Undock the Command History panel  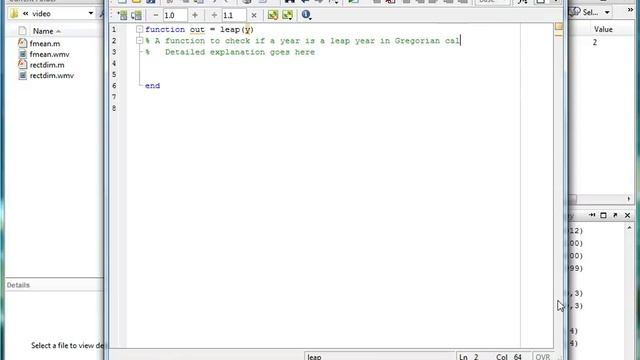(615, 215)
